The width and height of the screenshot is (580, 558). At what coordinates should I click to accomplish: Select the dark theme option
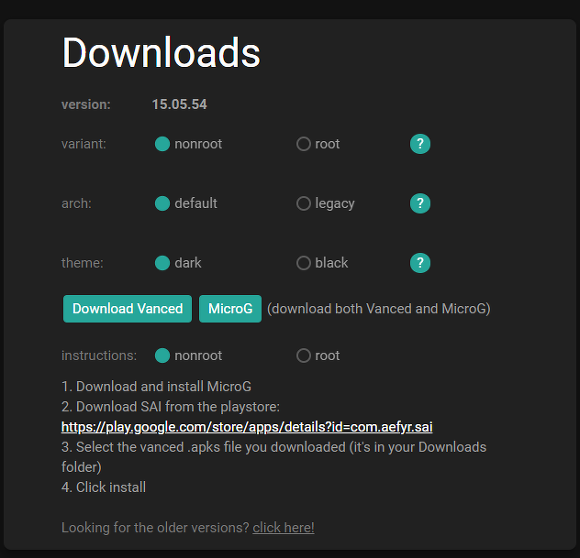coord(162,263)
